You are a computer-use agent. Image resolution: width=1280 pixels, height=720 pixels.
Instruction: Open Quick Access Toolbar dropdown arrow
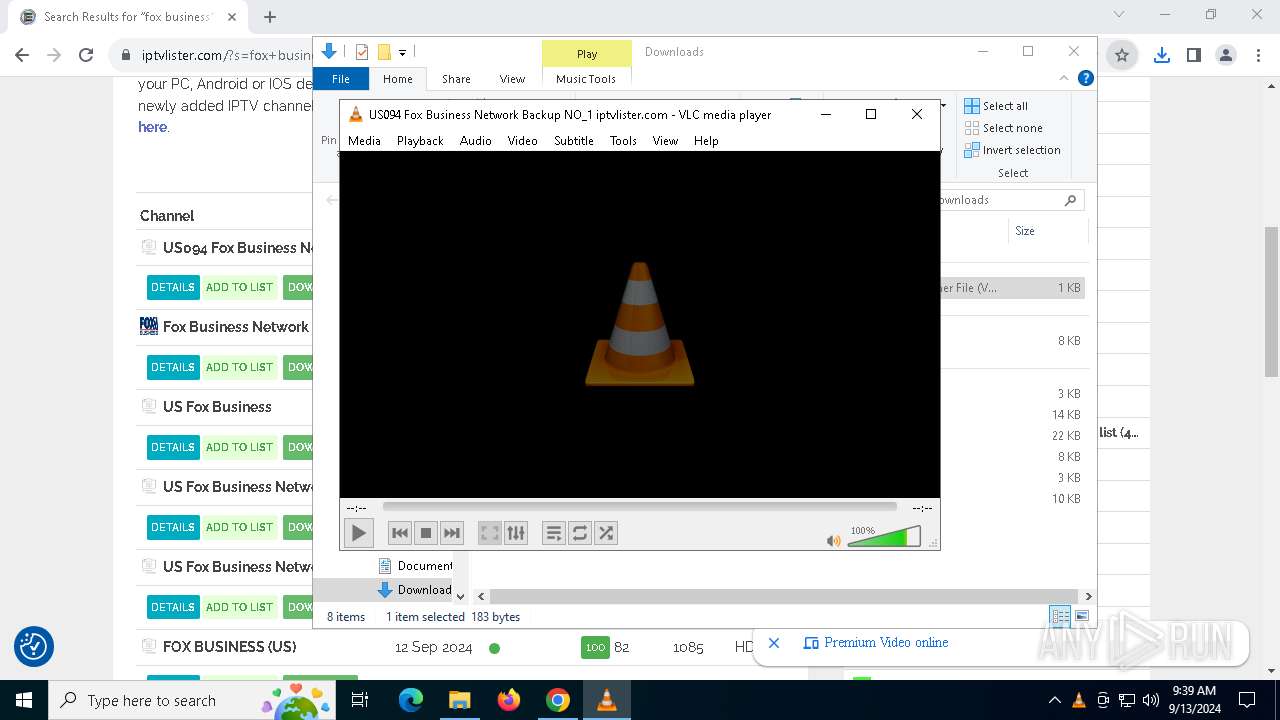[x=402, y=52]
